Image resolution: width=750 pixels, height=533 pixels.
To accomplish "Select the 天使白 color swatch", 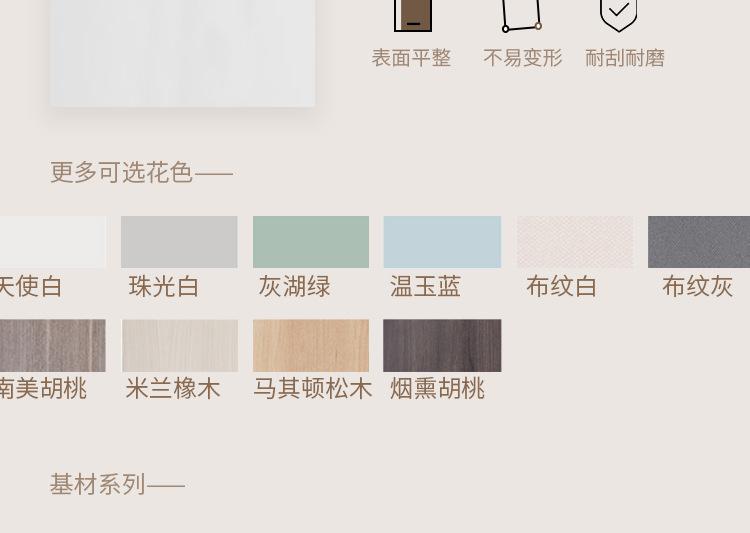I will (53, 242).
